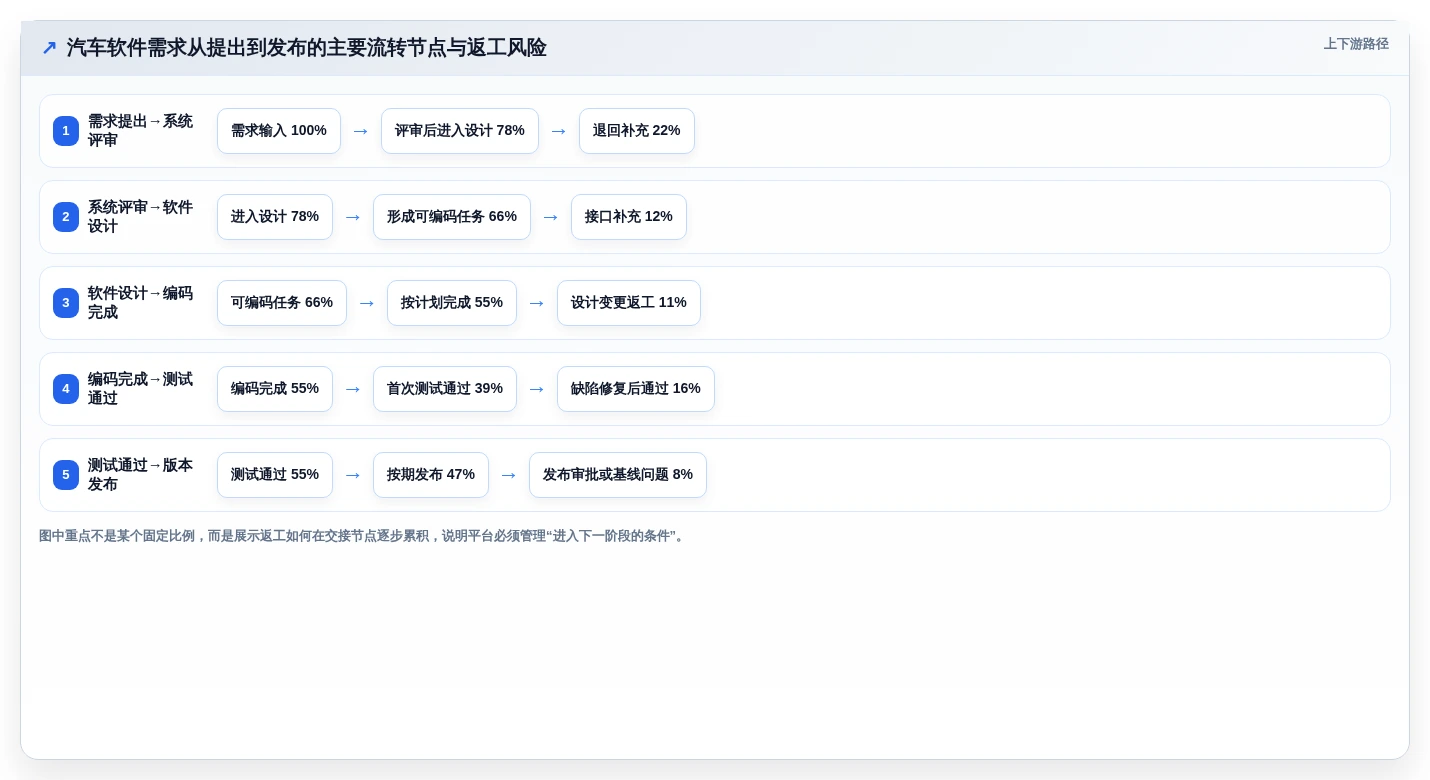
Task: Click the 进入设计 78% node
Action: click(x=275, y=217)
